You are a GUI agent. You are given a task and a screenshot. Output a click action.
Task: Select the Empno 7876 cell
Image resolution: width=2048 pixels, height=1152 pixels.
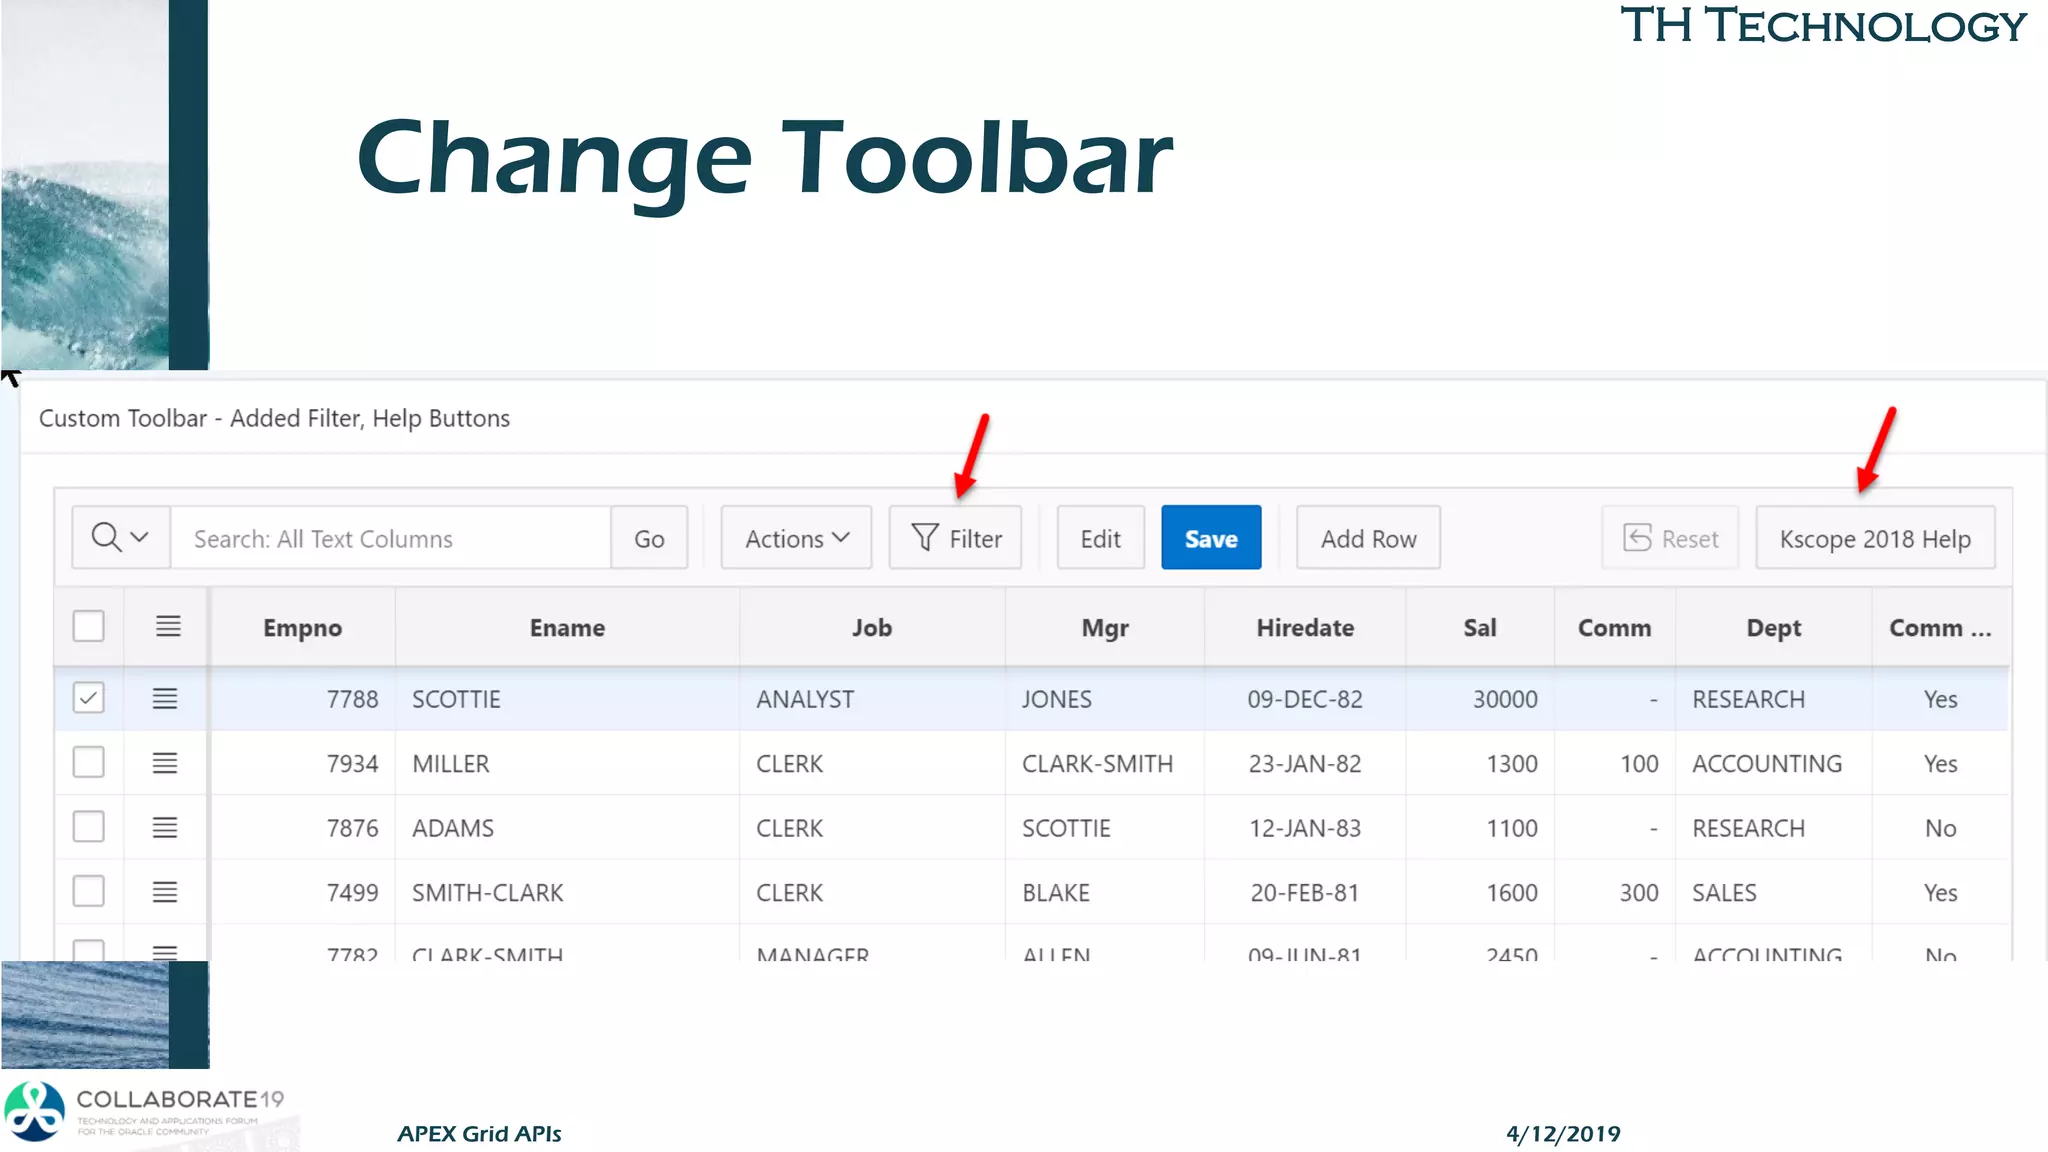303,828
